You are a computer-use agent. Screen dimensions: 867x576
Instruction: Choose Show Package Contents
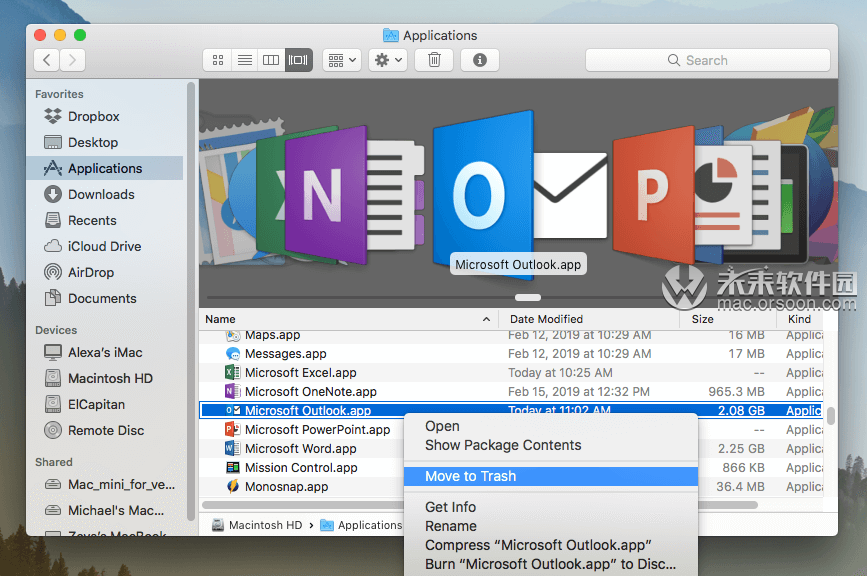551,445
